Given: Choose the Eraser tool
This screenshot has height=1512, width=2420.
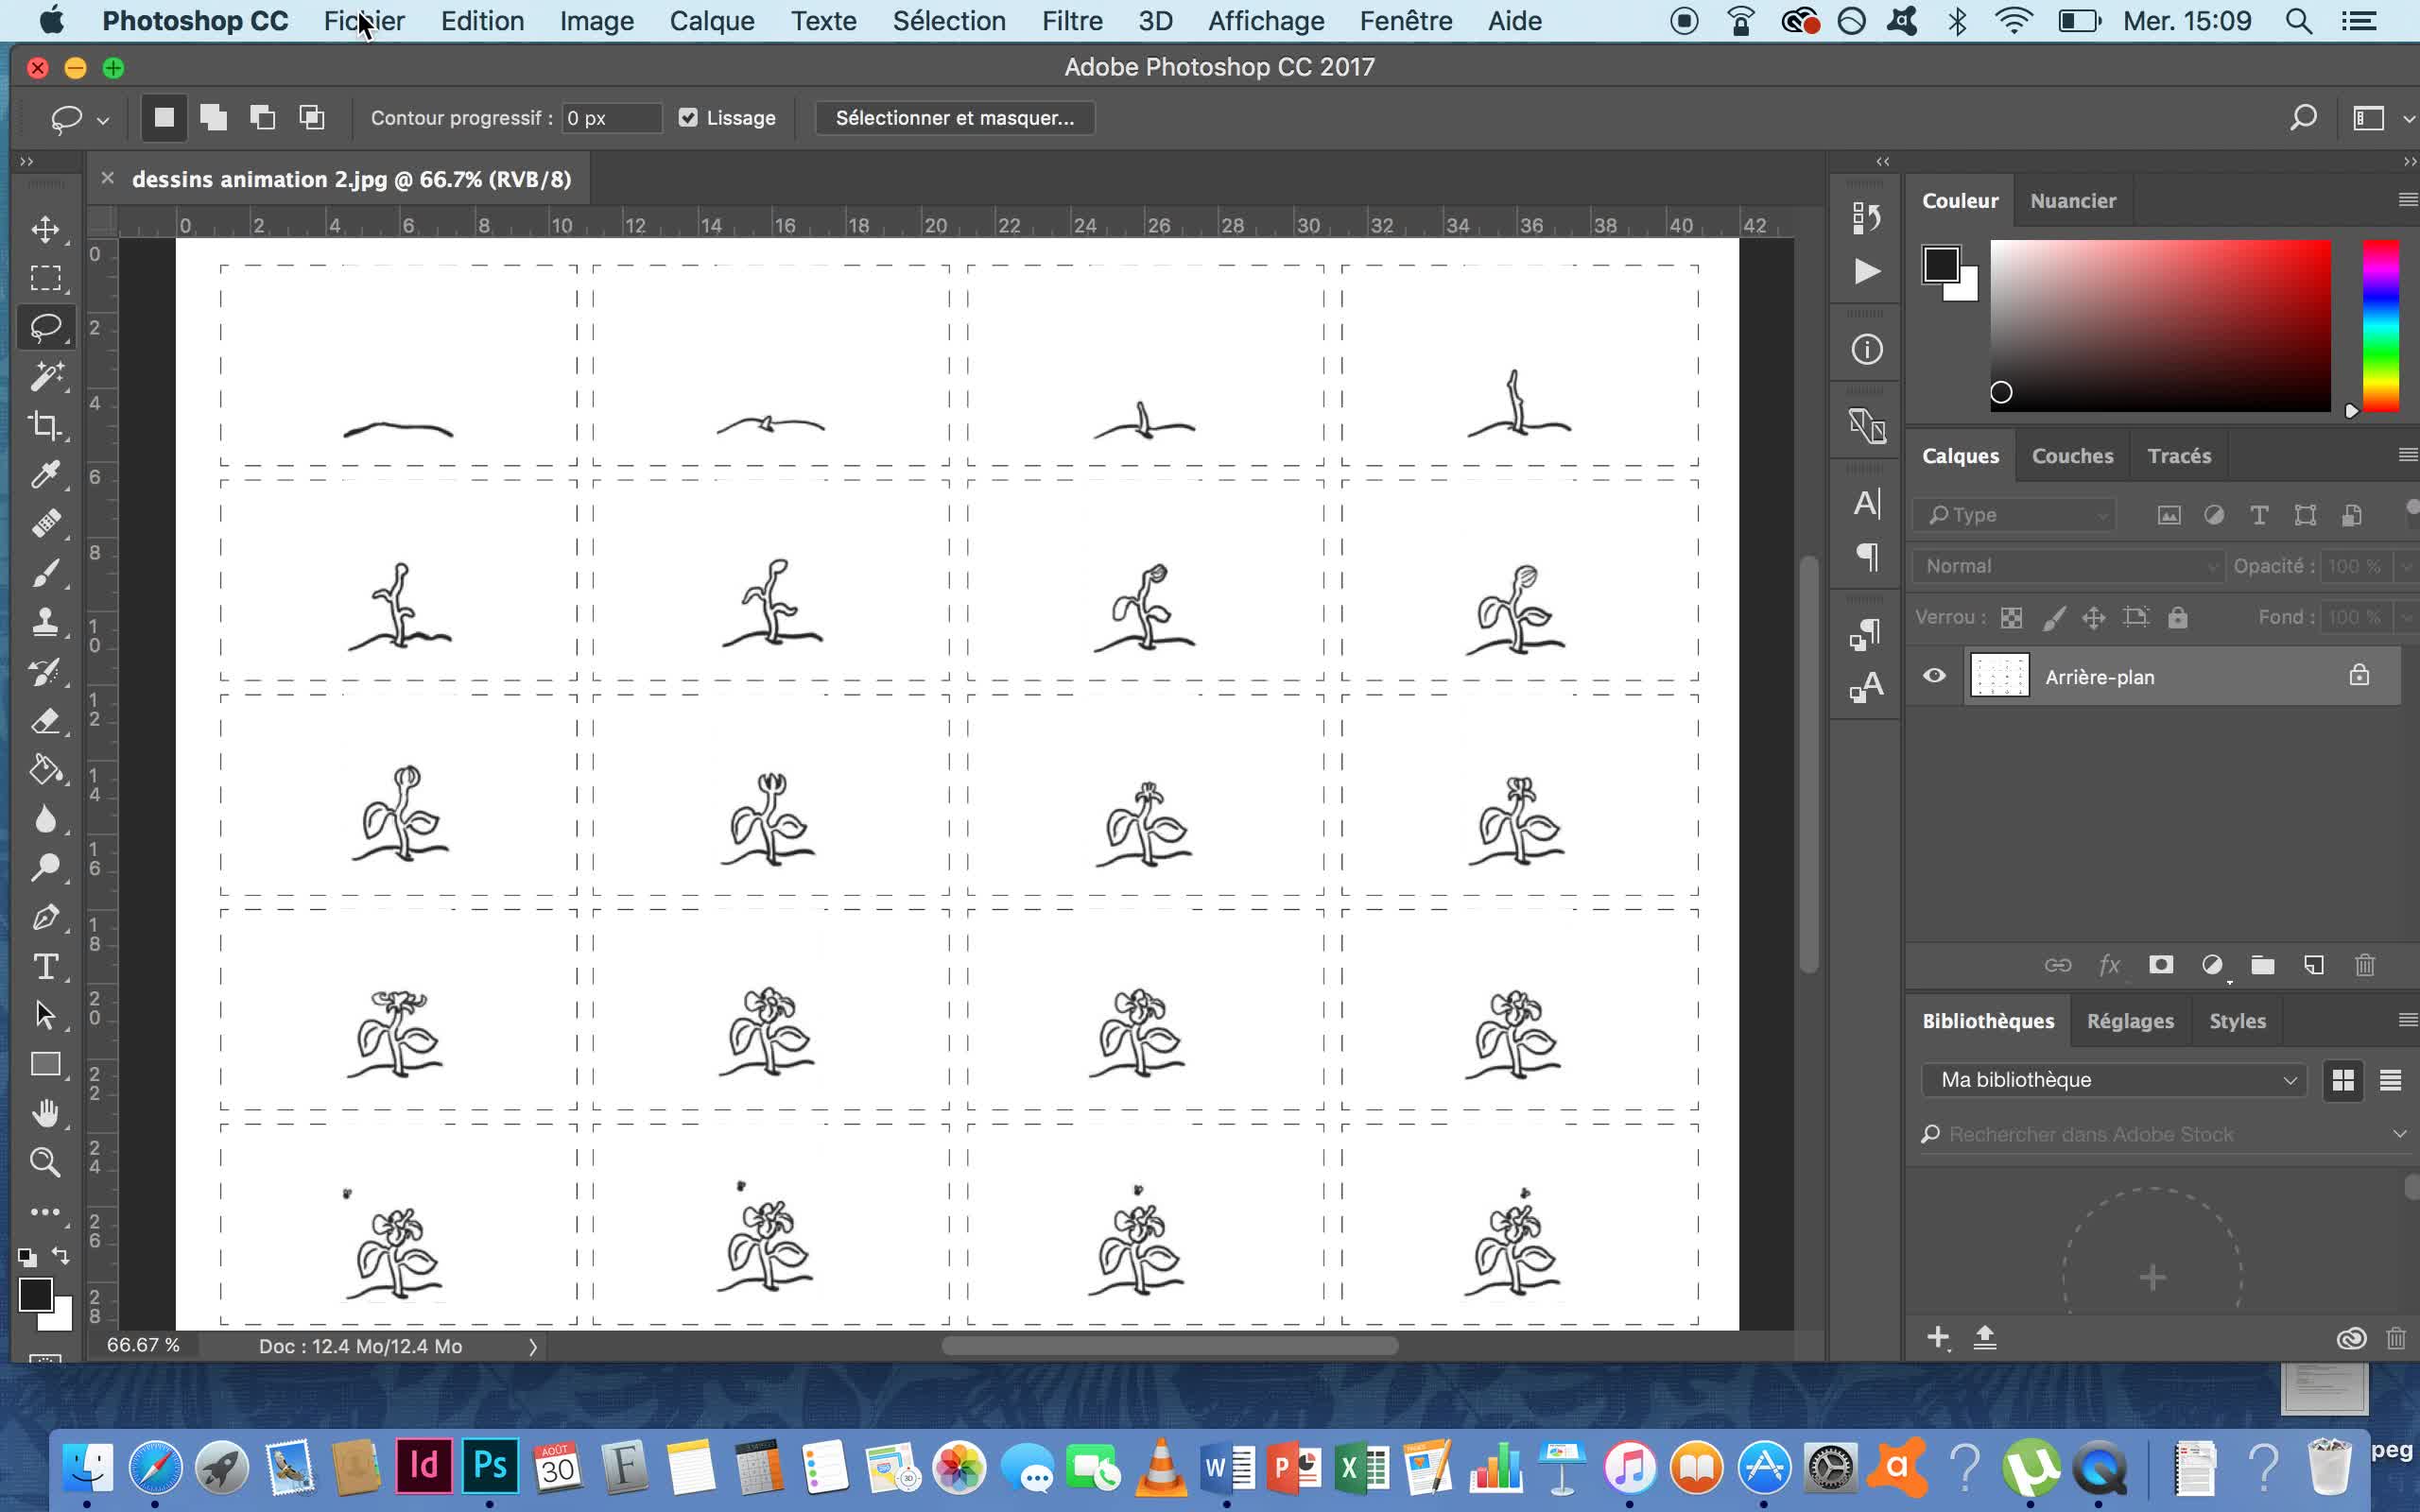Looking at the screenshot, I should click(x=45, y=721).
